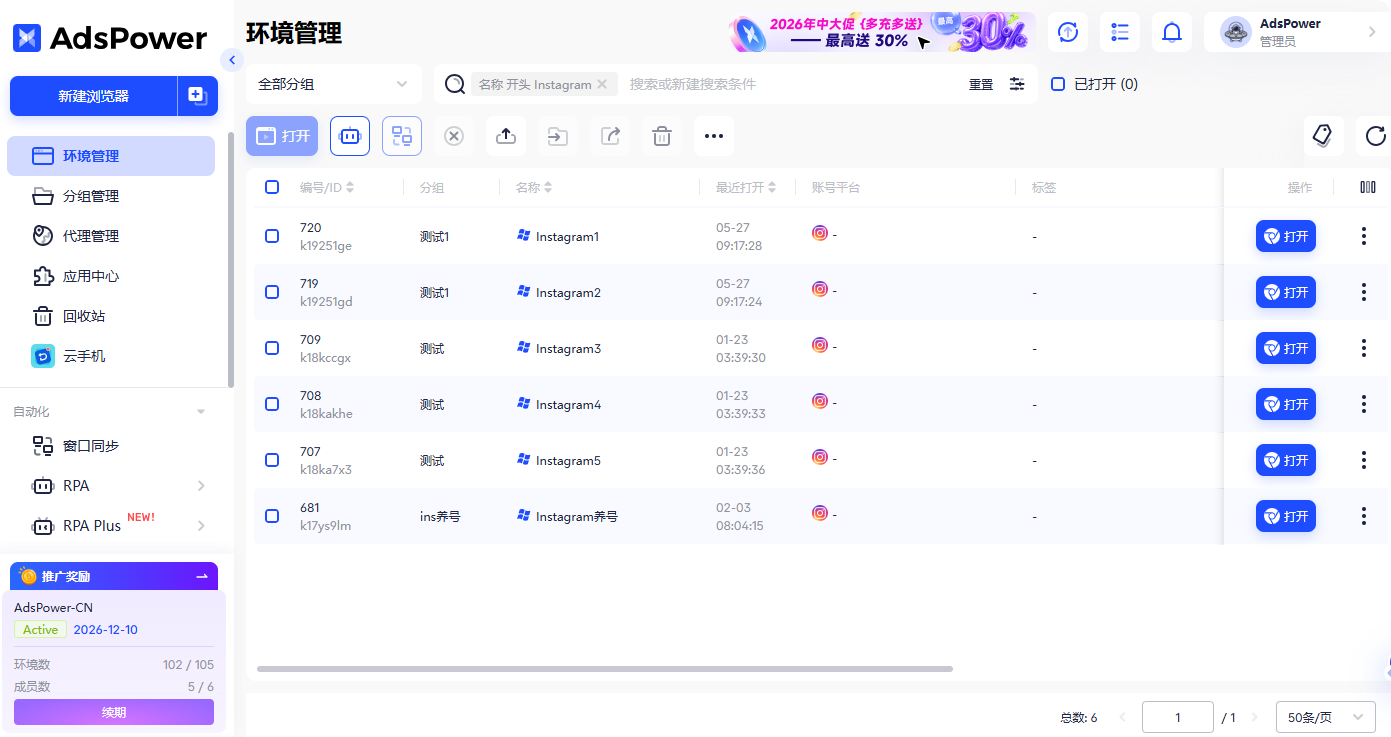
Task: Open the three-dot more actions toolbar menu
Action: (714, 136)
